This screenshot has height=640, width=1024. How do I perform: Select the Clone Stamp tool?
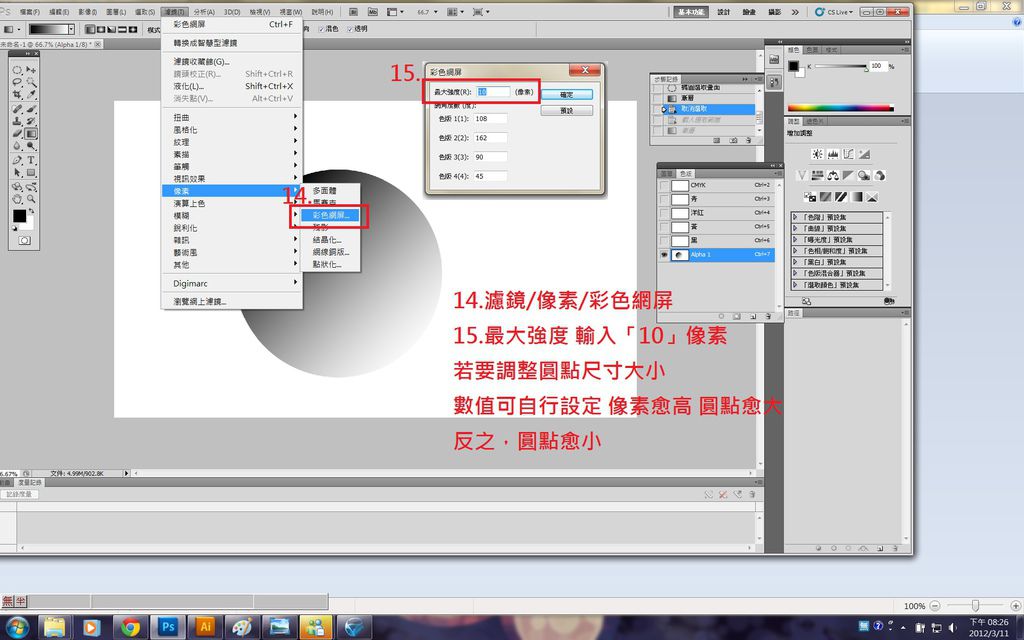point(17,121)
